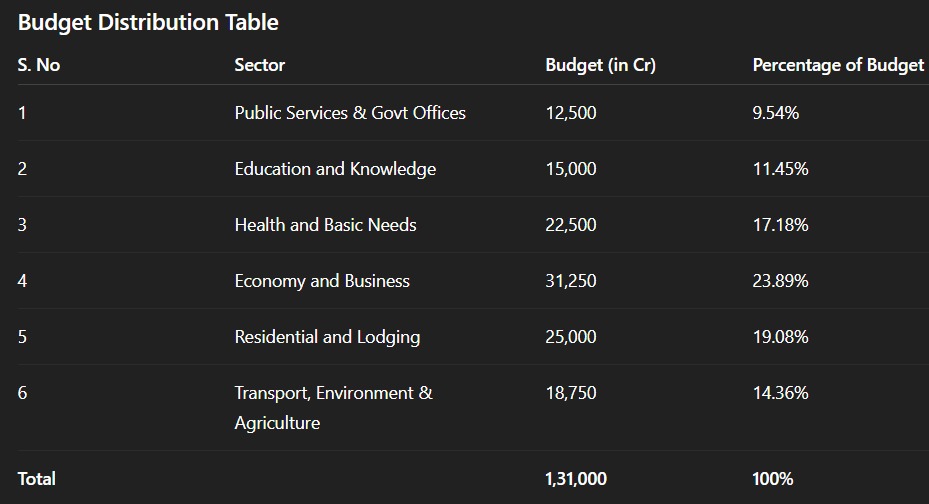Click the 15,000 budget value

click(571, 169)
